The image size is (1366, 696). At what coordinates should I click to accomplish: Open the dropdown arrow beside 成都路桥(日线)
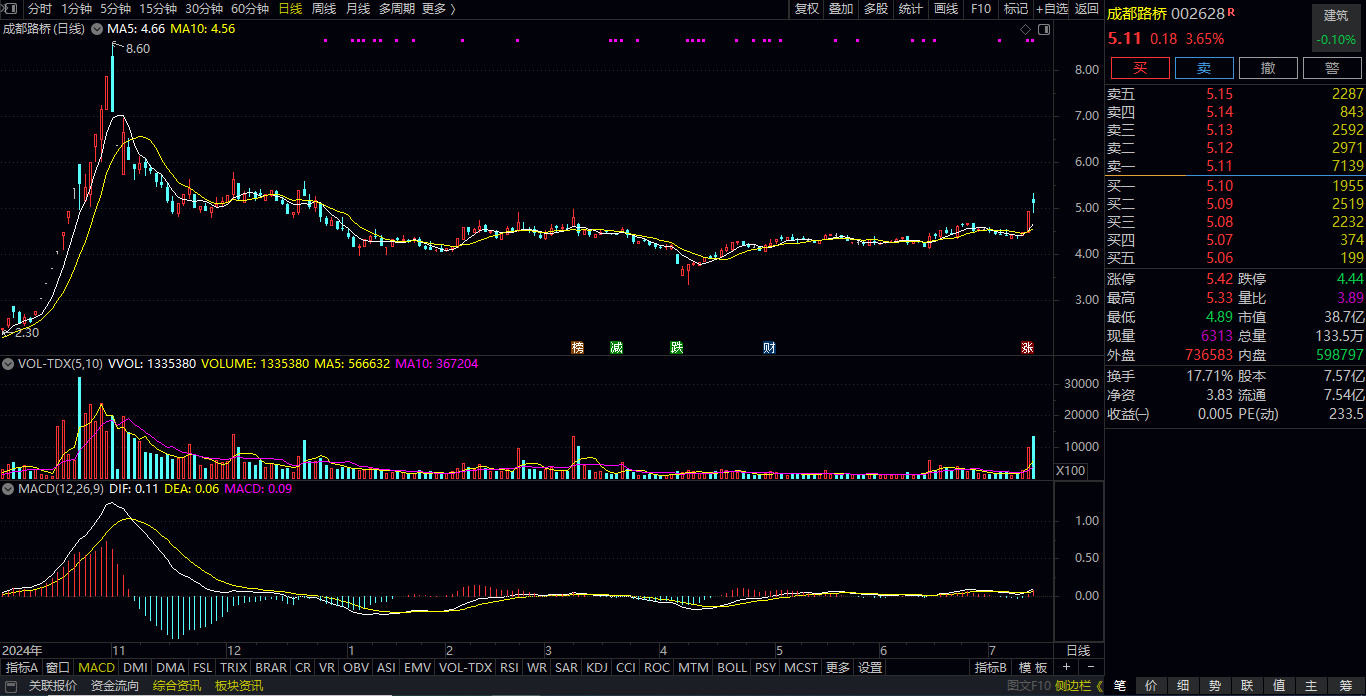[x=96, y=29]
